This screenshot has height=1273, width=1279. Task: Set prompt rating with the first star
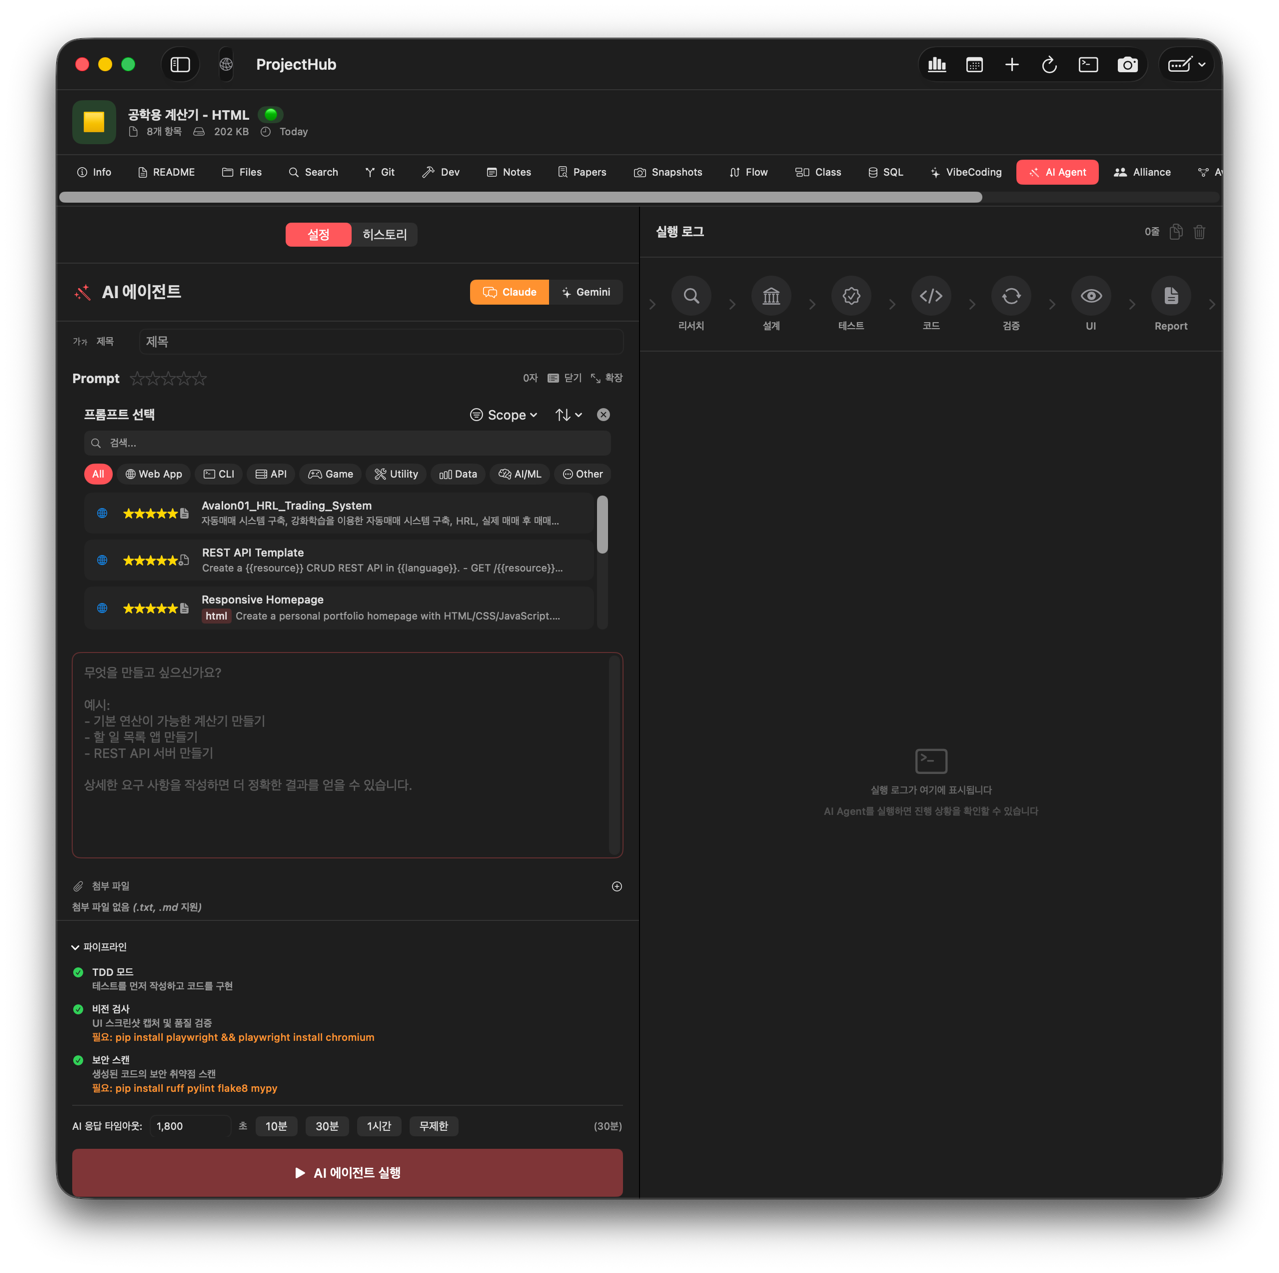(x=138, y=379)
